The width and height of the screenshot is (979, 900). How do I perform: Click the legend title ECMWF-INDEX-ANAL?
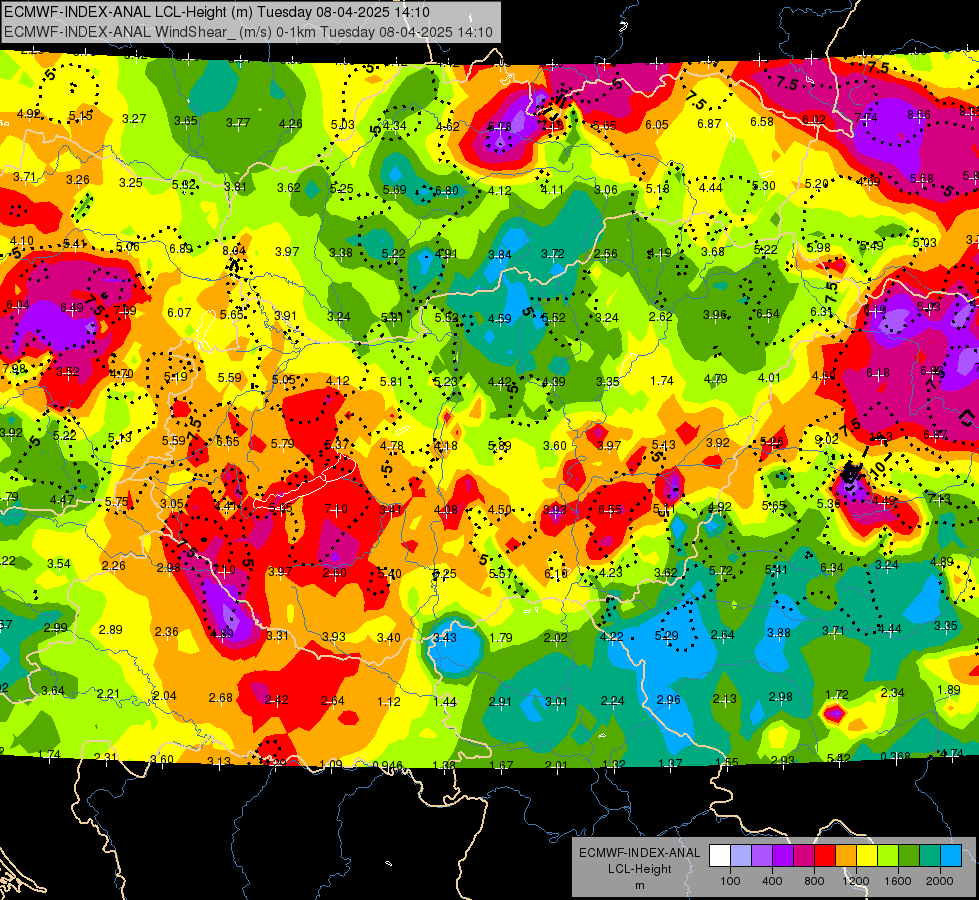[x=639, y=853]
